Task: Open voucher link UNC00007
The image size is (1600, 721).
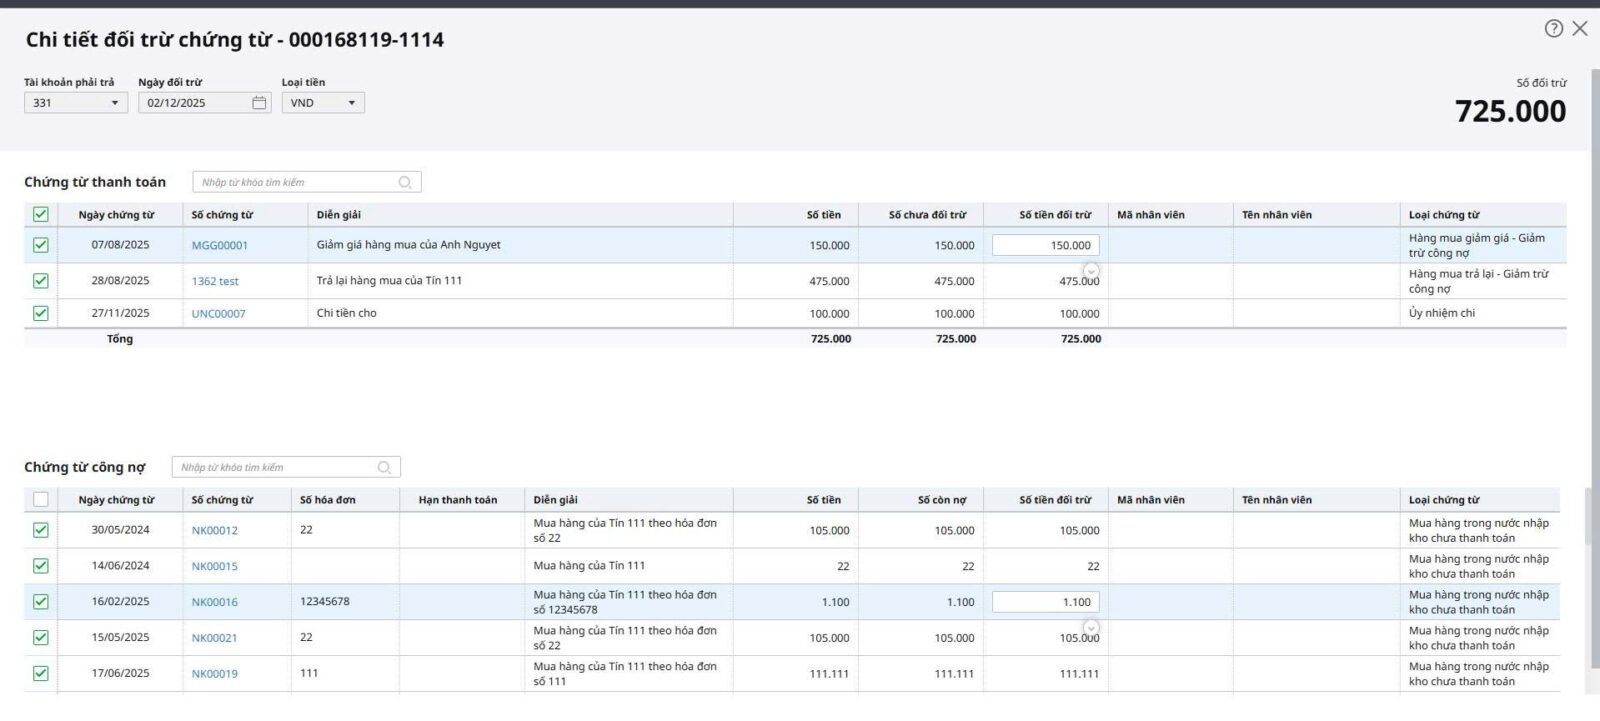Action: 218,314
